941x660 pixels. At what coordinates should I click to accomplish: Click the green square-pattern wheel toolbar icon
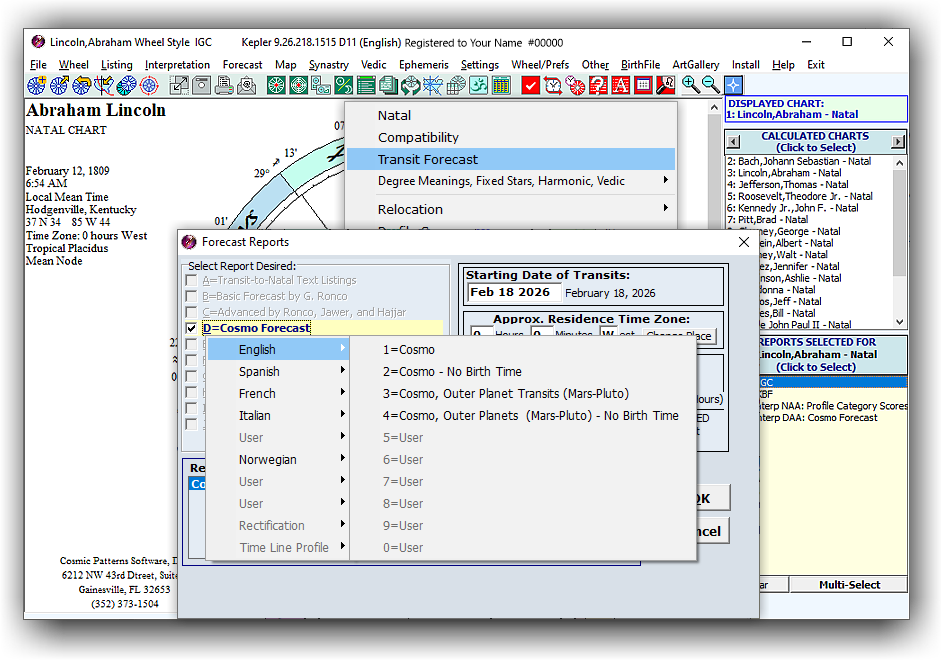[x=298, y=85]
